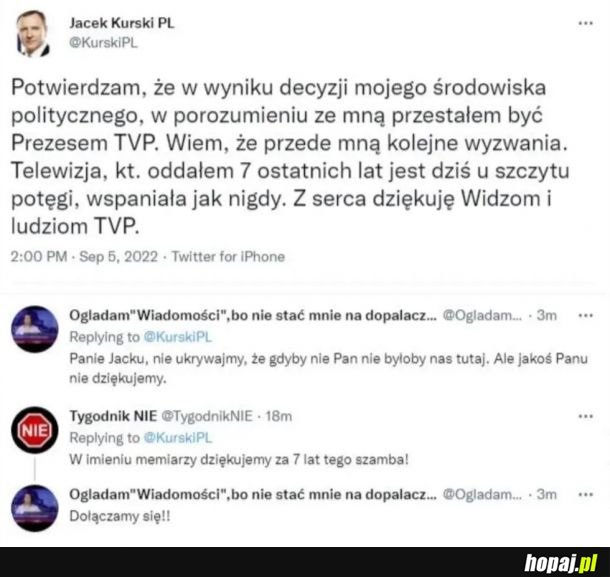The image size is (610, 577).
Task: Open avatar of first Ogladam Wiadomości reply
Action: pyautogui.click(x=34, y=329)
